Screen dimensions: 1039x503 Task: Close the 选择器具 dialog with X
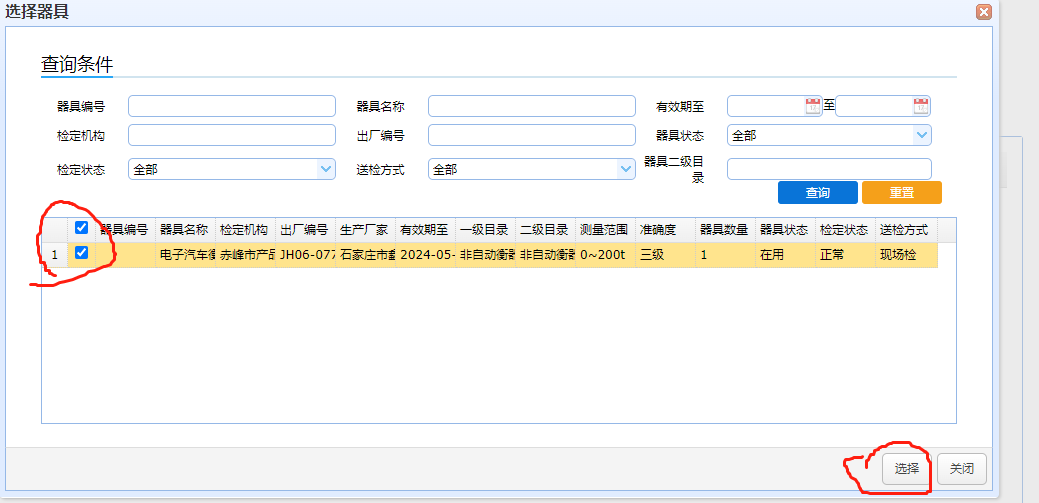pos(984,12)
